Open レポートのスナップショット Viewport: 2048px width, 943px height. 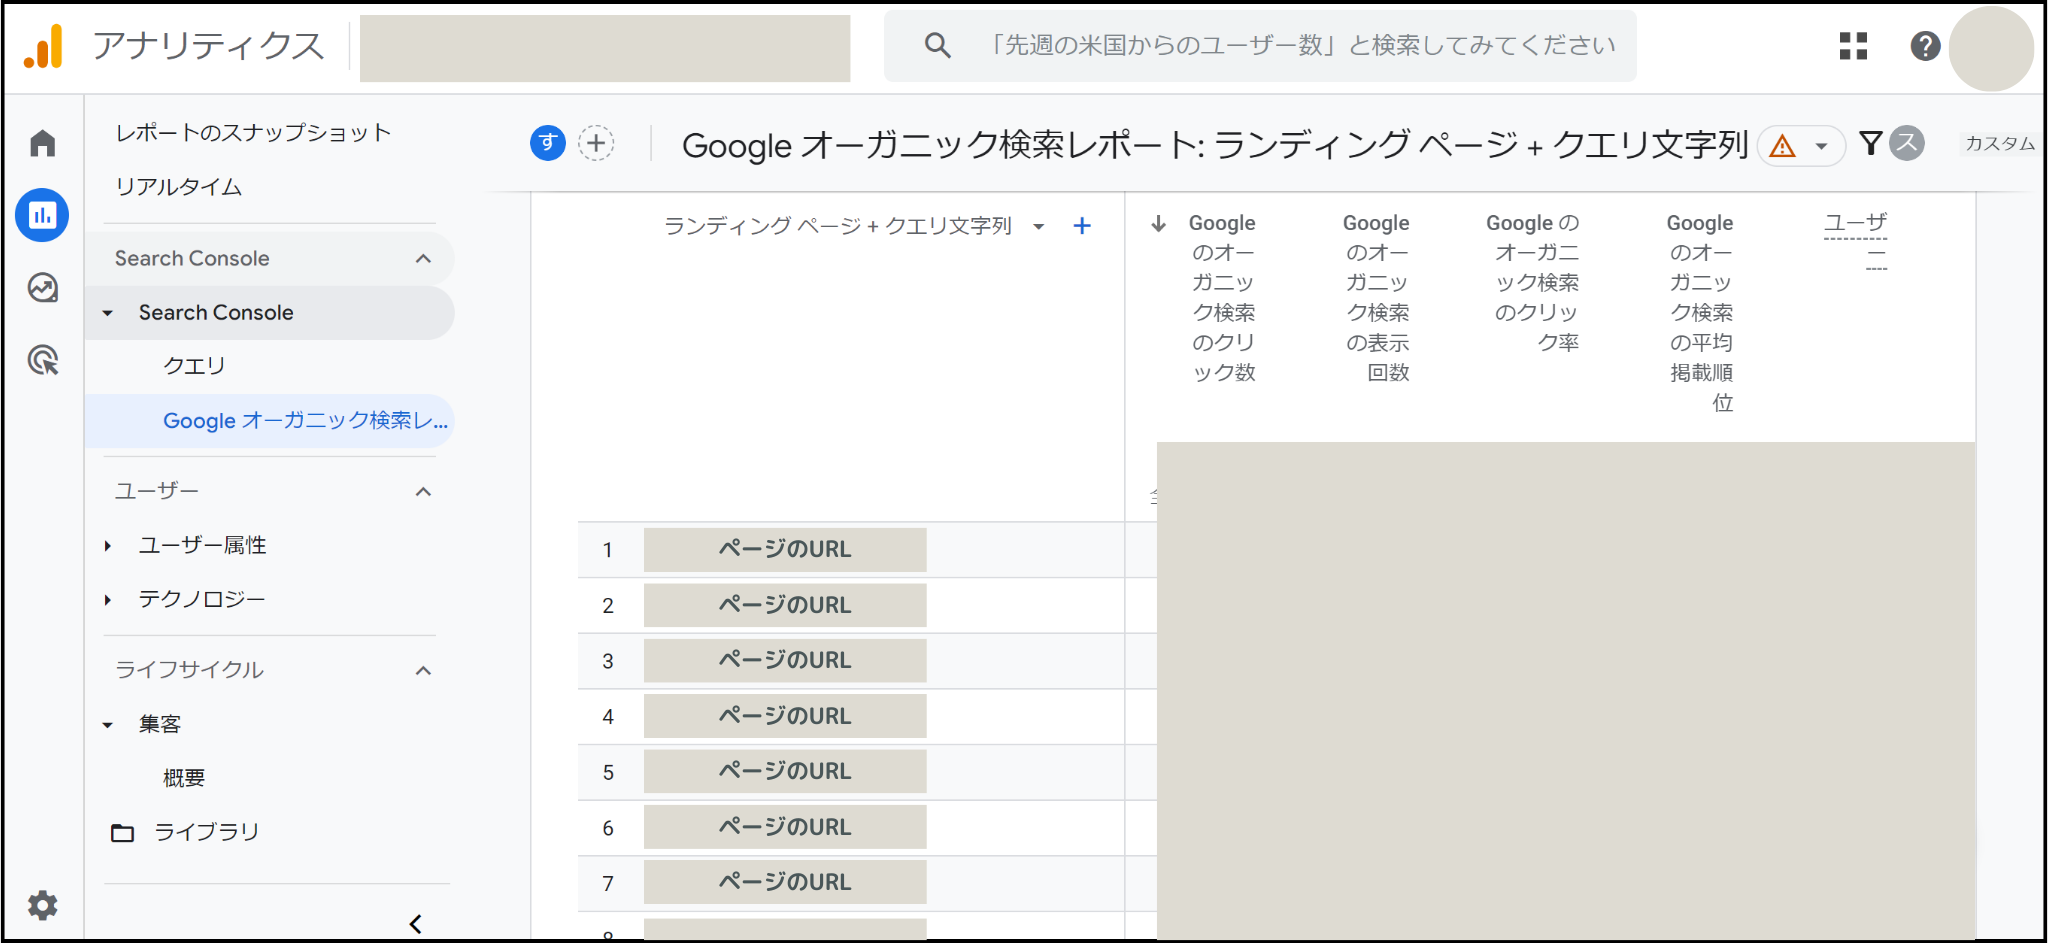253,133
